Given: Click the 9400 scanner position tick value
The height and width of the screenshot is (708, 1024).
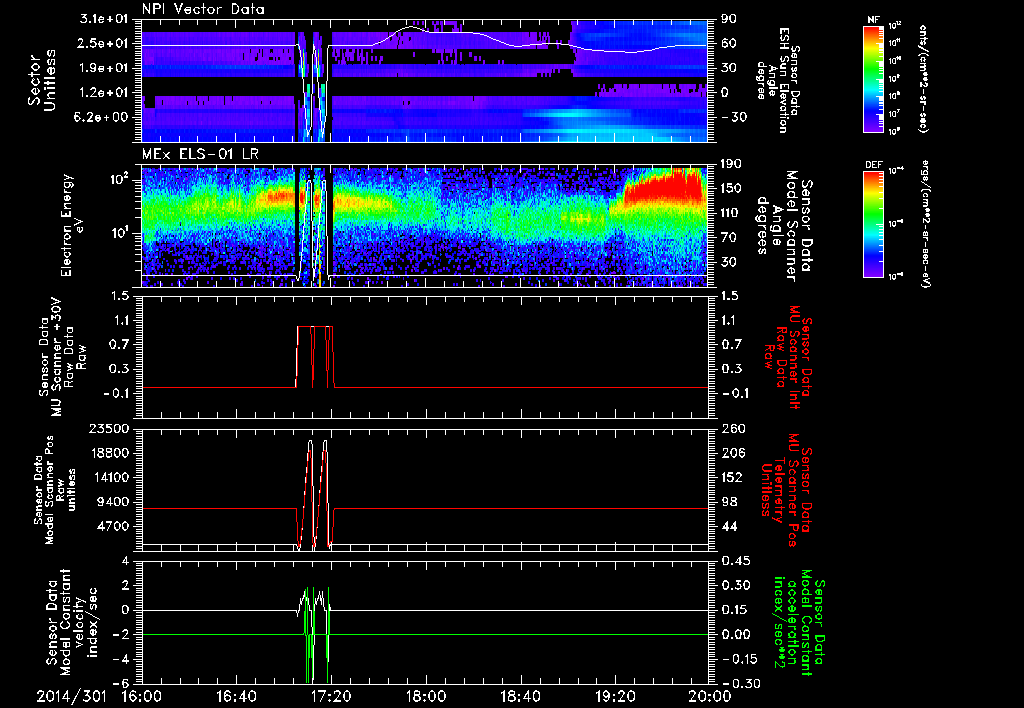Looking at the screenshot, I should (113, 502).
